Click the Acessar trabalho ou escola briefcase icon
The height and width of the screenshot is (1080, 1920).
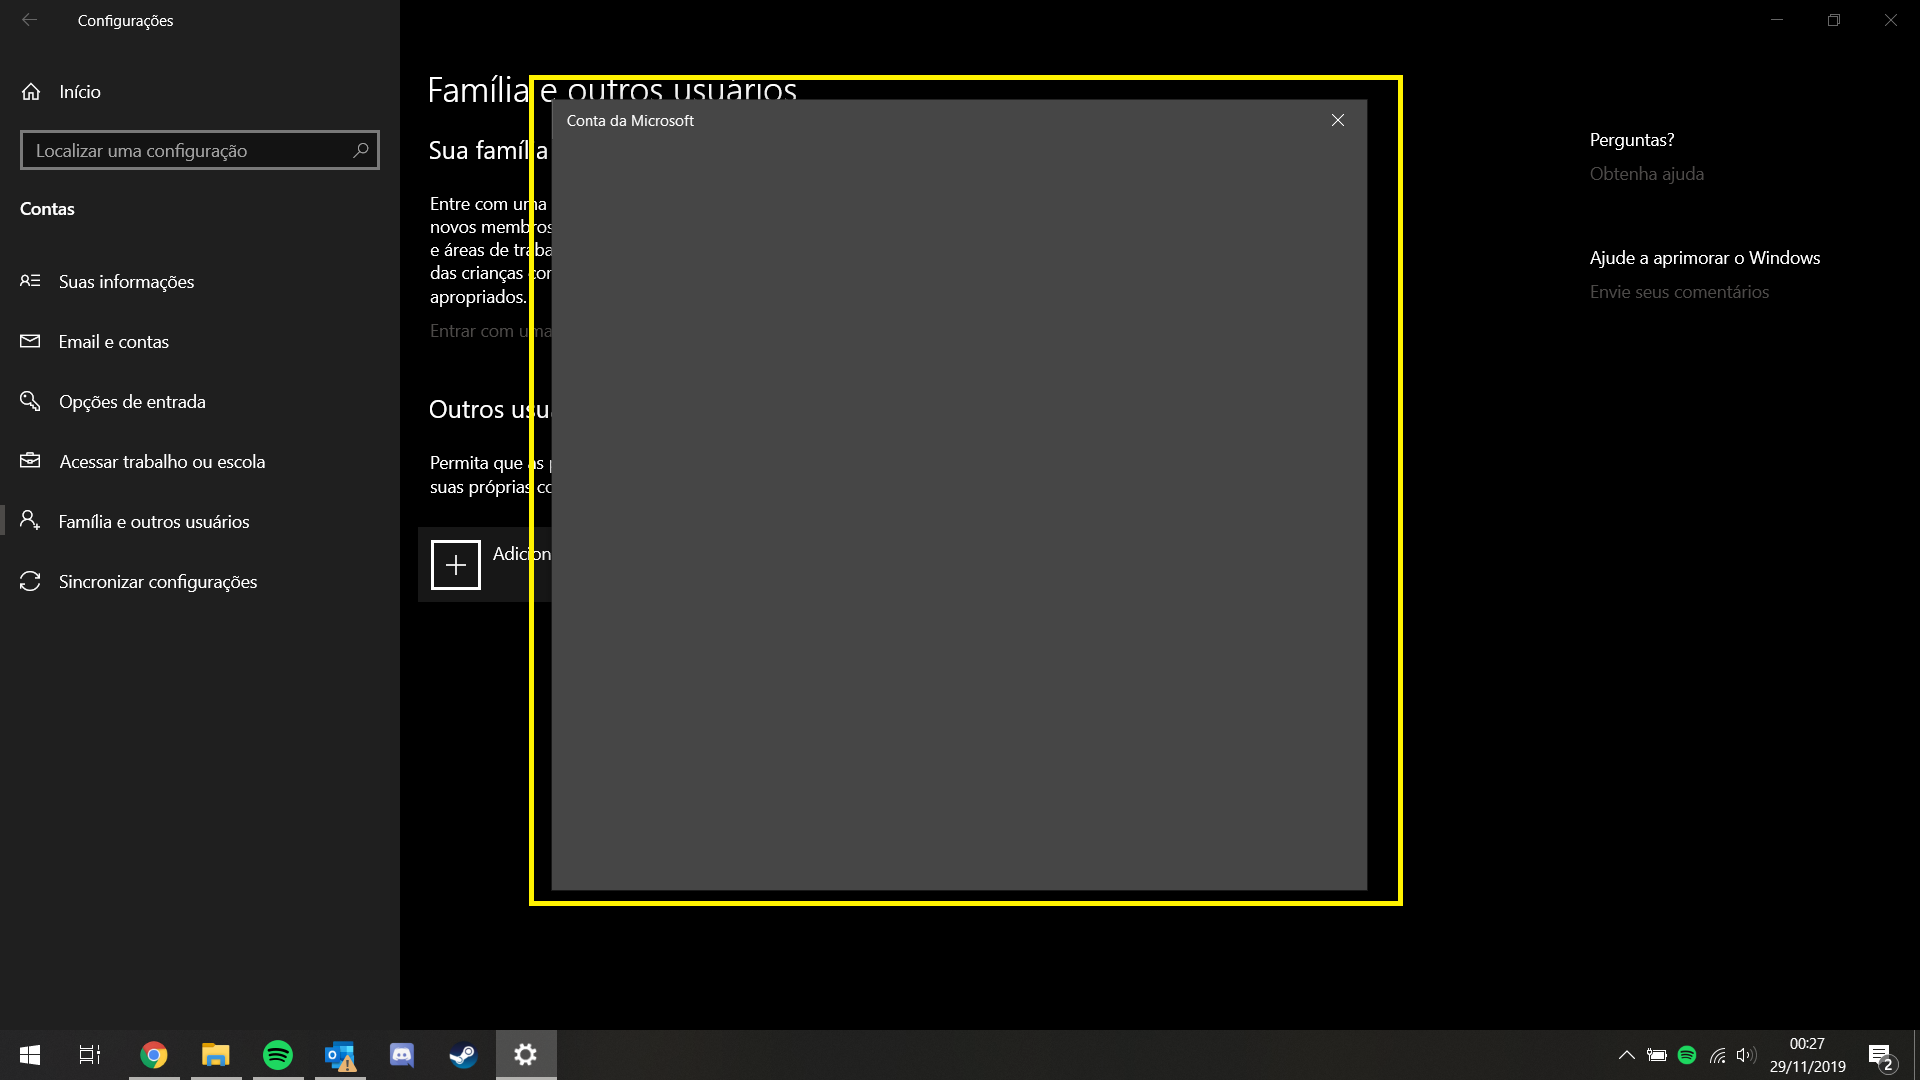(30, 461)
